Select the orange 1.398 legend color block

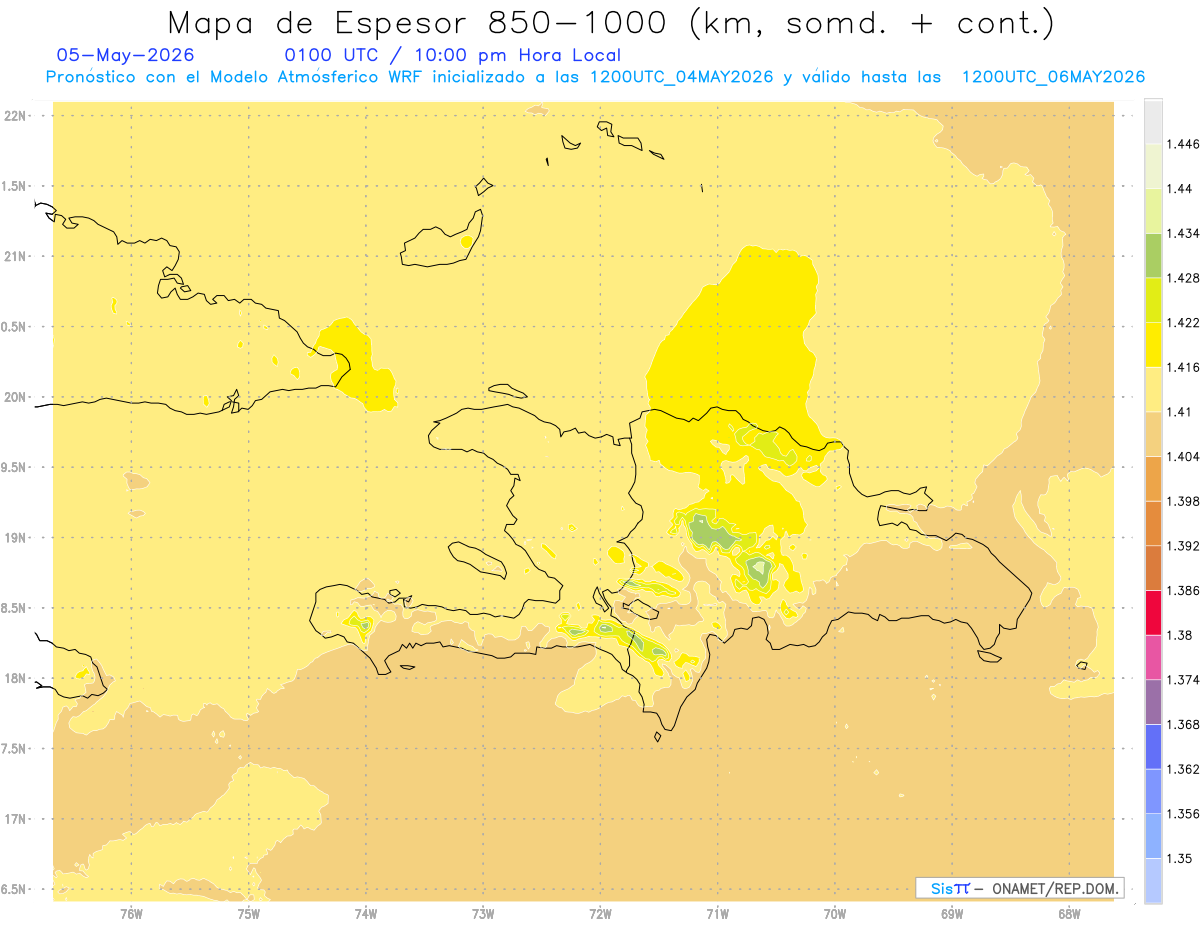click(x=1153, y=479)
